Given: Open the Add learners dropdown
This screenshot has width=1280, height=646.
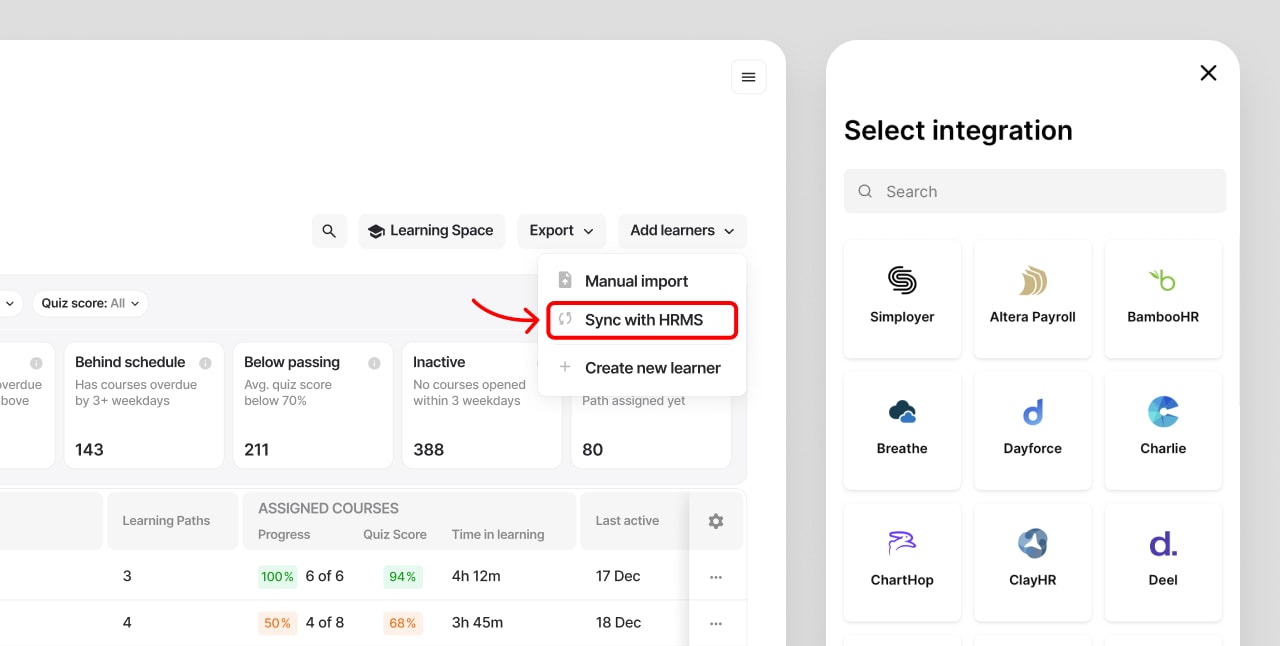Looking at the screenshot, I should [682, 231].
